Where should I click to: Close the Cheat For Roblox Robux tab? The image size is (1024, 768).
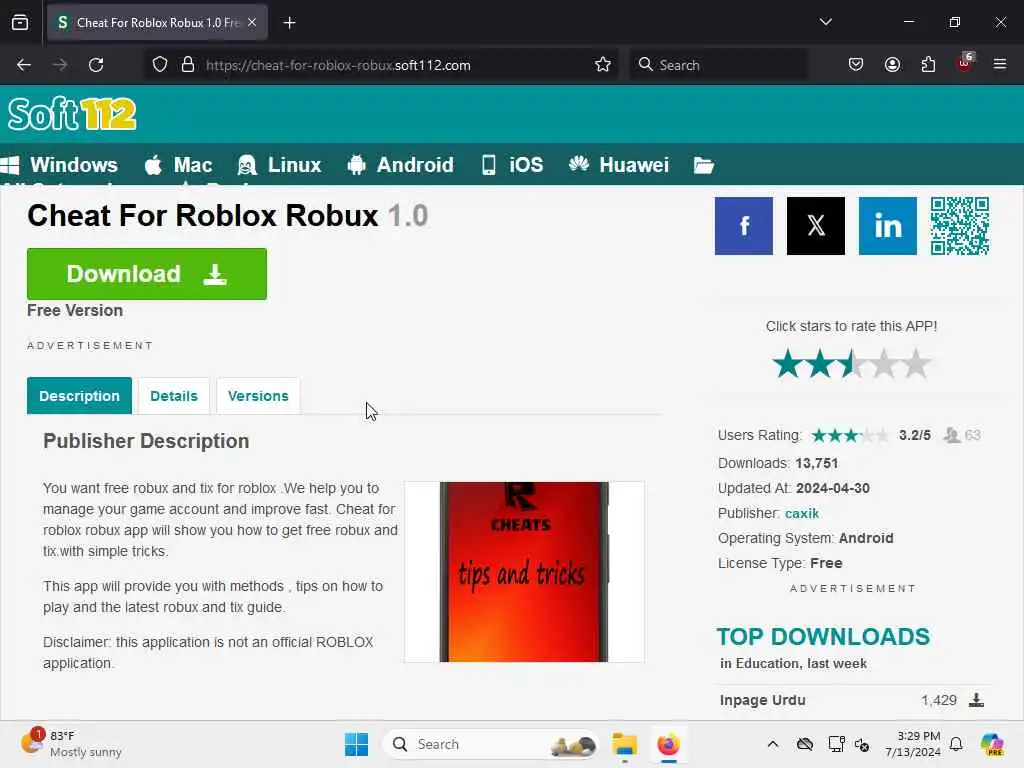252,22
